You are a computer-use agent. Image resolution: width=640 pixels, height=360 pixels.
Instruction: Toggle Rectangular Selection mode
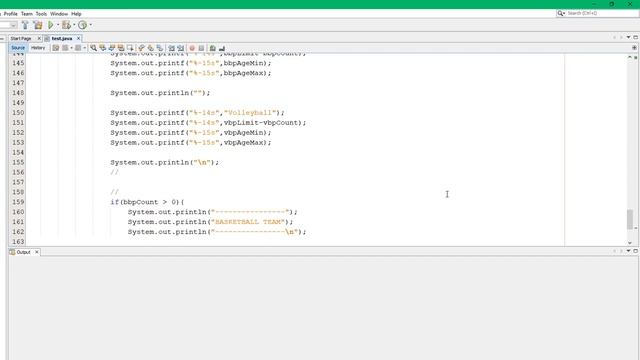(130, 48)
